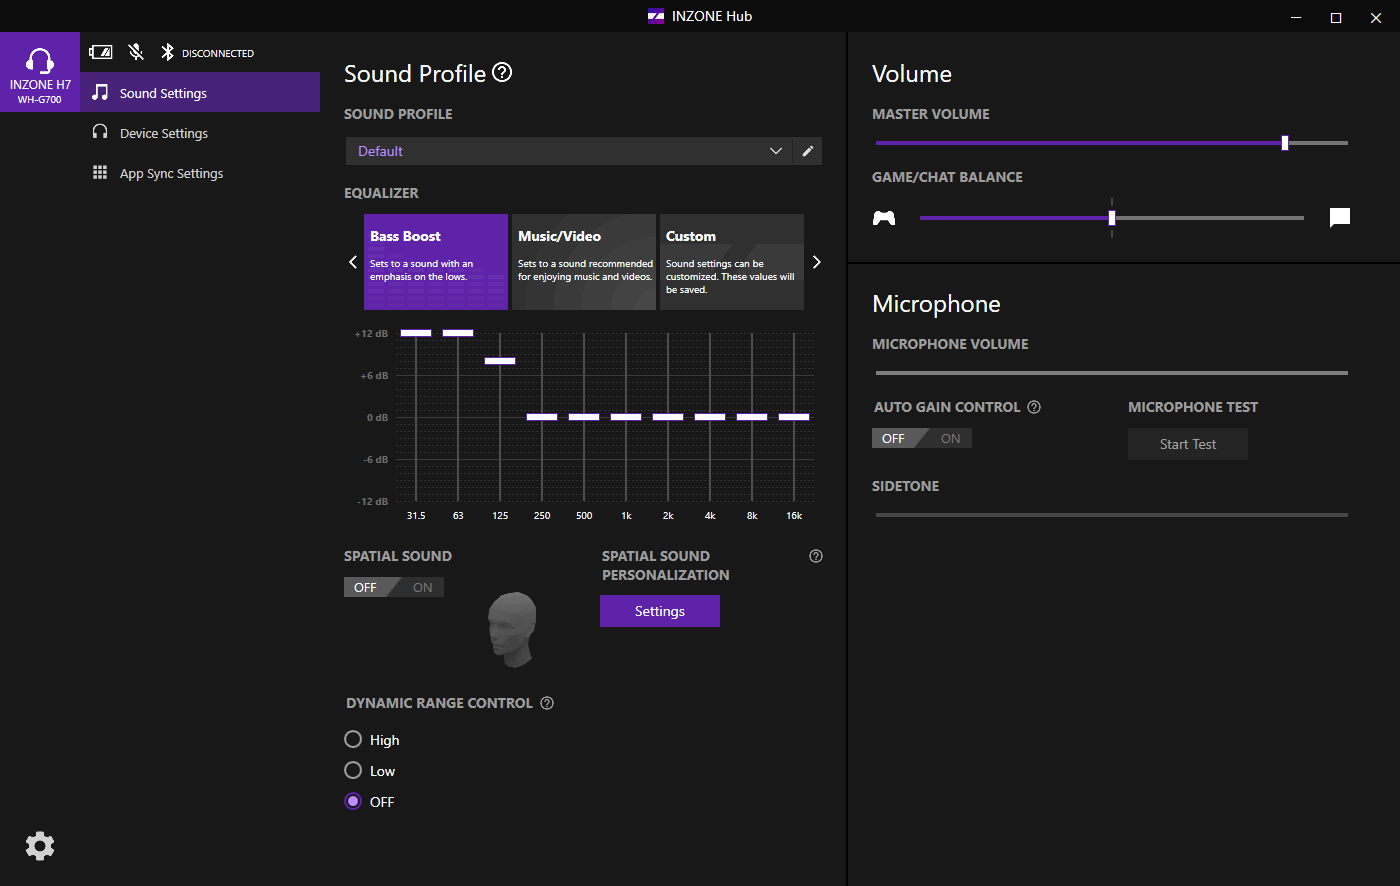The image size is (1400, 886).
Task: Click the Microphone Volume slider track
Action: (1112, 373)
